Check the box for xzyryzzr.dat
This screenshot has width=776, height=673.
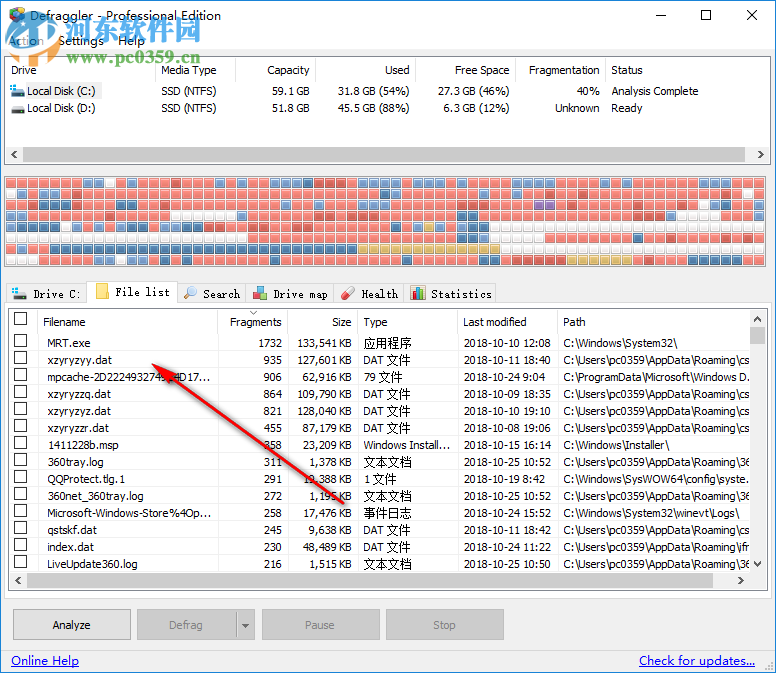pyautogui.click(x=20, y=426)
